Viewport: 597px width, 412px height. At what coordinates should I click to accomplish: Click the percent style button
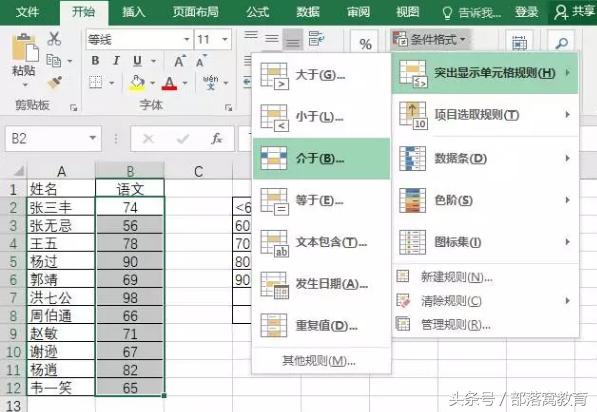point(366,44)
